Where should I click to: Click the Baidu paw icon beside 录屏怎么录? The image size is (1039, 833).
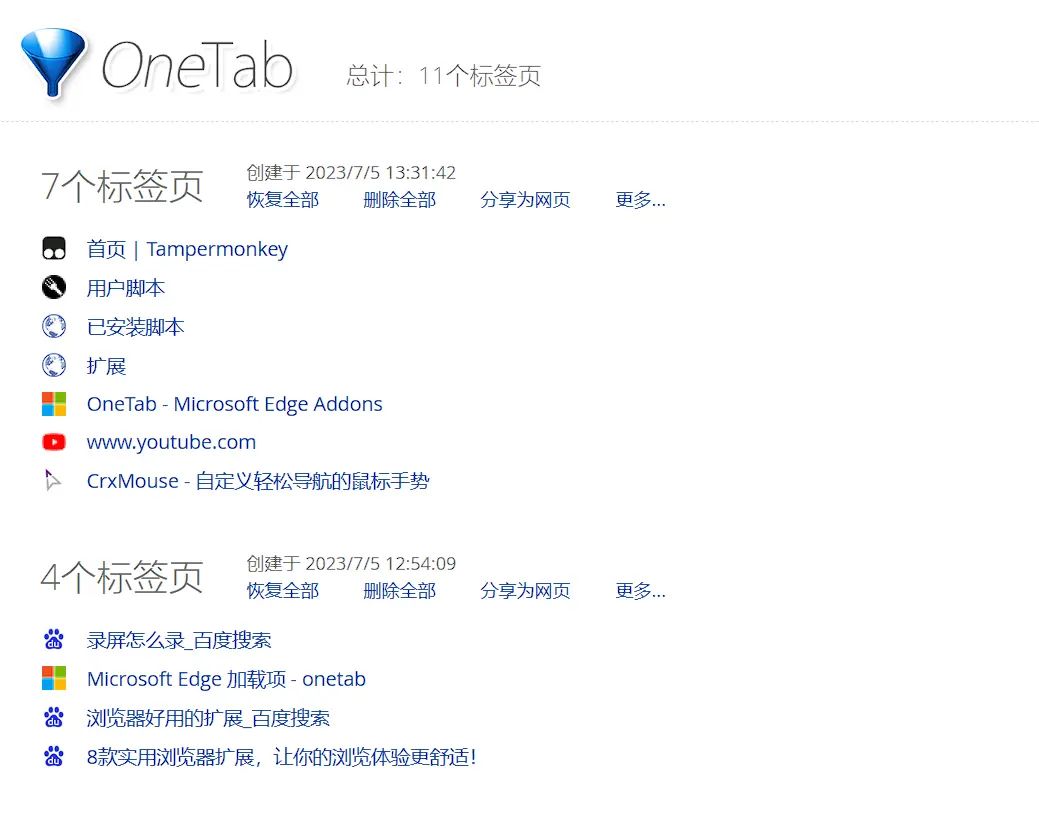coord(54,640)
